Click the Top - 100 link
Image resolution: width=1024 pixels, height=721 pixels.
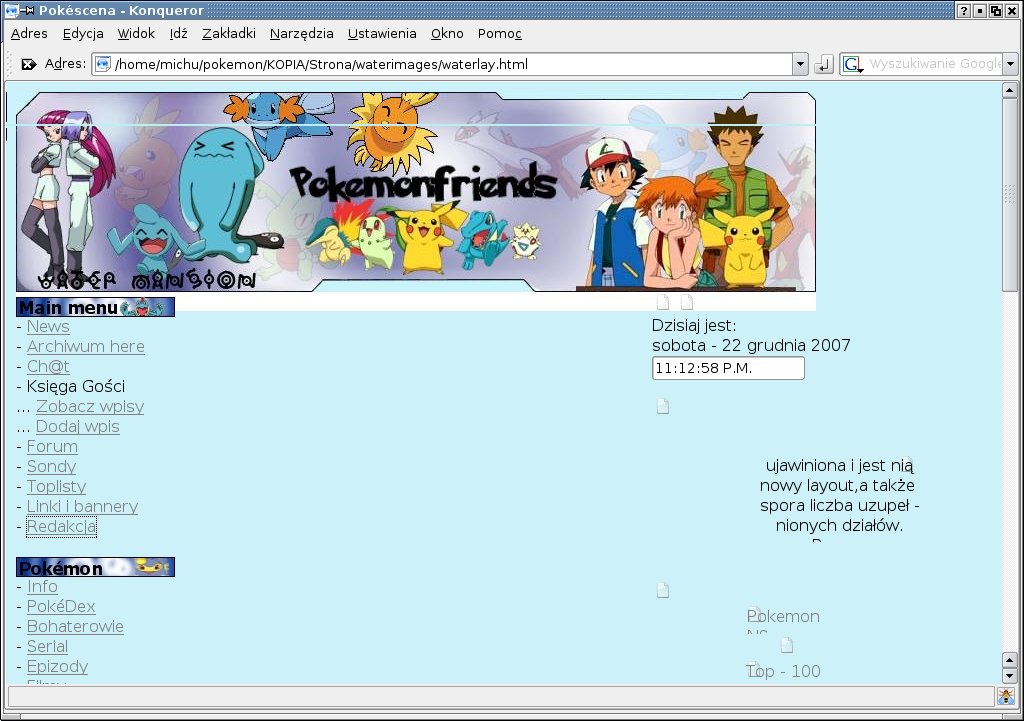click(783, 671)
